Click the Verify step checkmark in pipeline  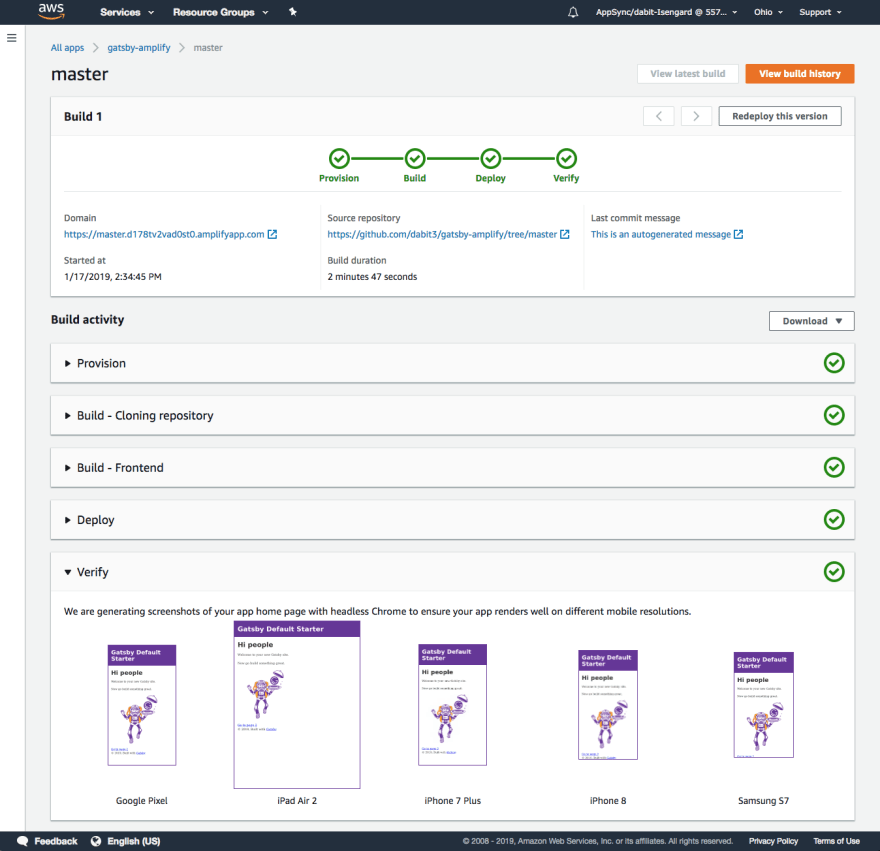coord(566,158)
